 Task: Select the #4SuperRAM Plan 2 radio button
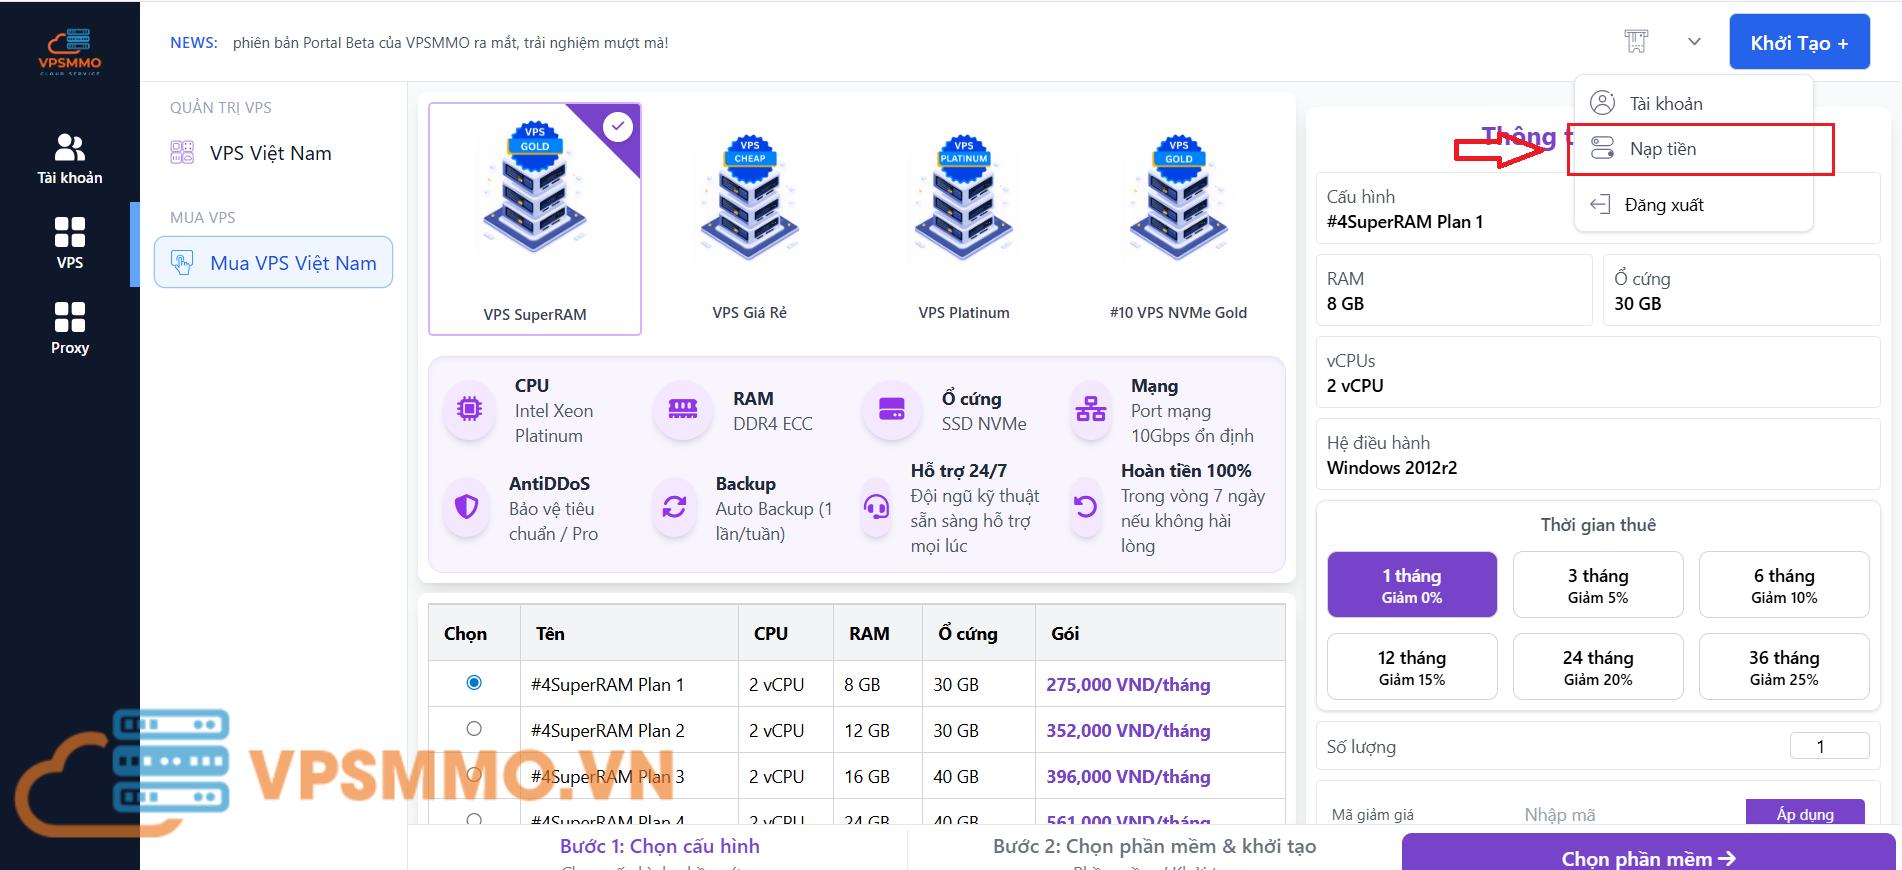(474, 729)
